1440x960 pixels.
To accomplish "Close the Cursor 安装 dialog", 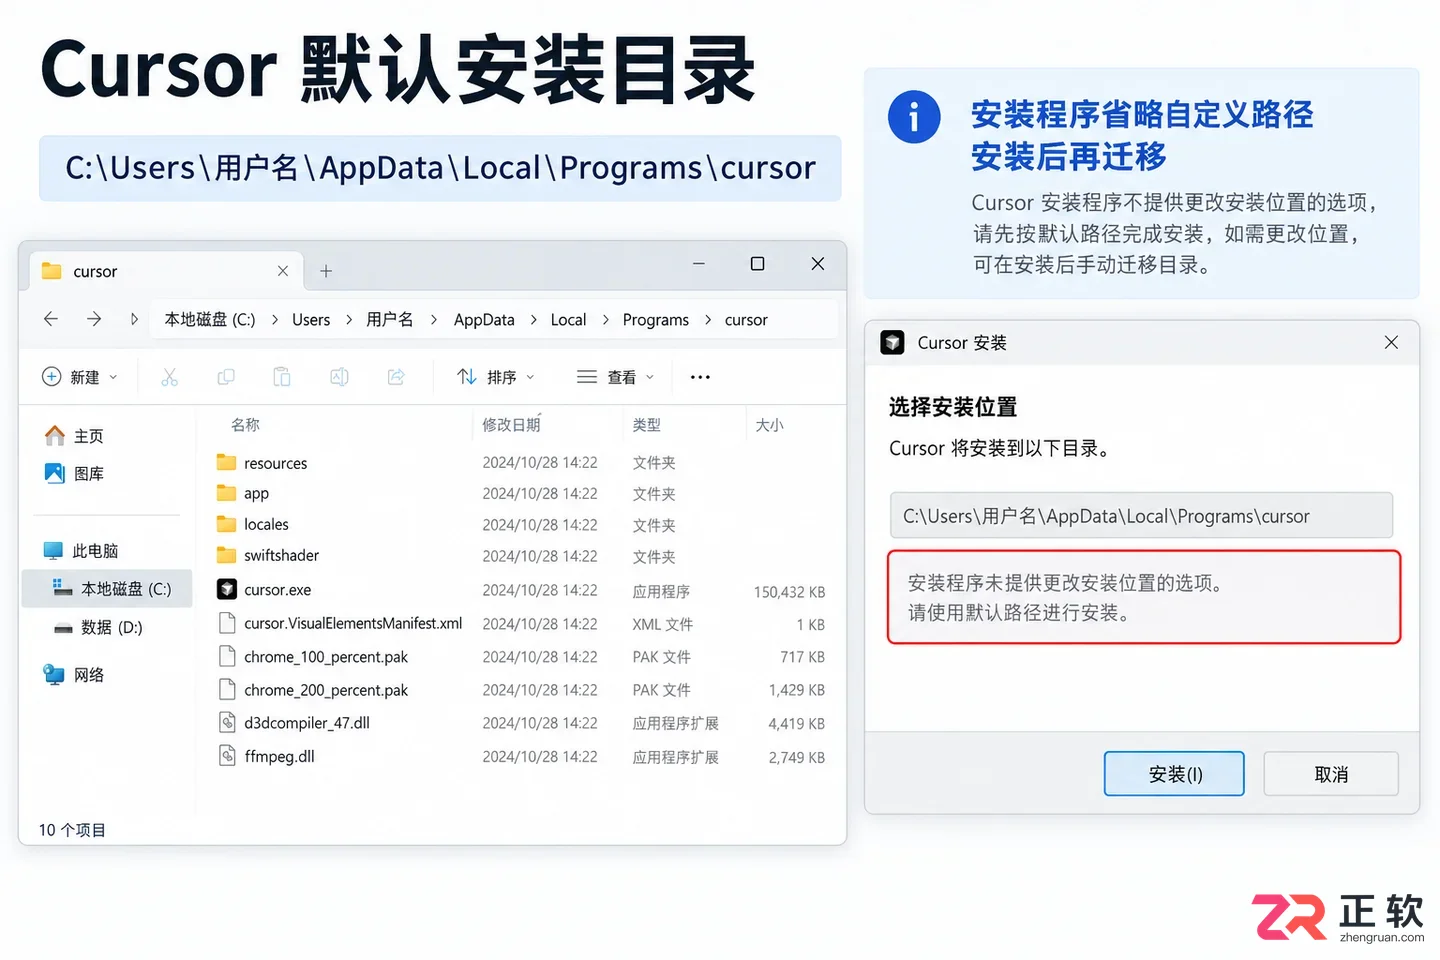I will (x=1391, y=342).
